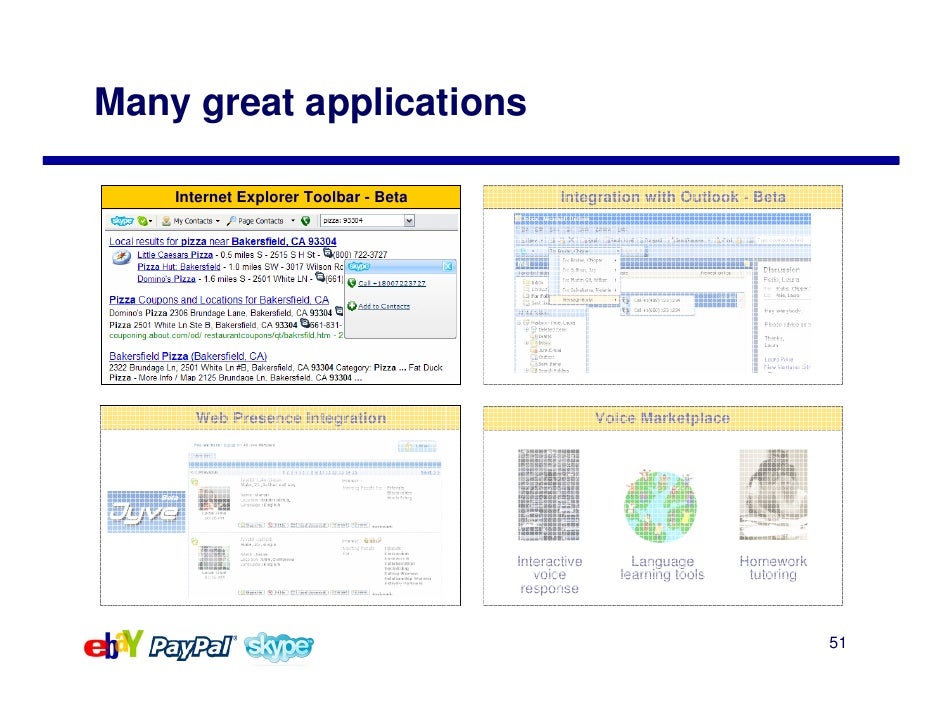This screenshot has width=942, height=728.
Task: Click the PayPal logo
Action: [x=192, y=647]
